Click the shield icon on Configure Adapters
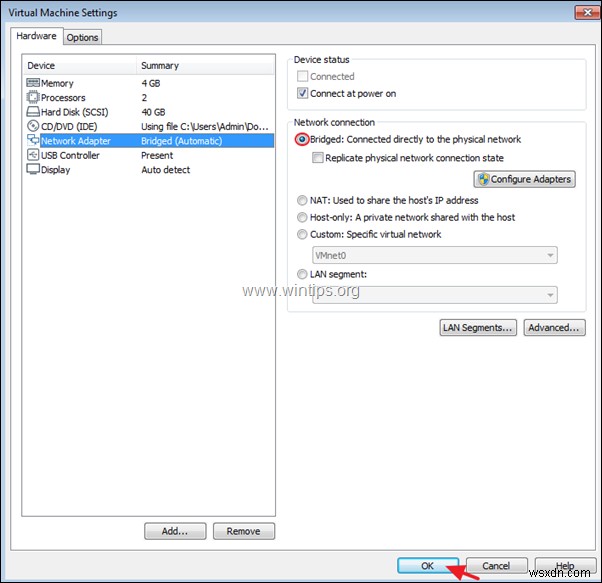 [484, 179]
